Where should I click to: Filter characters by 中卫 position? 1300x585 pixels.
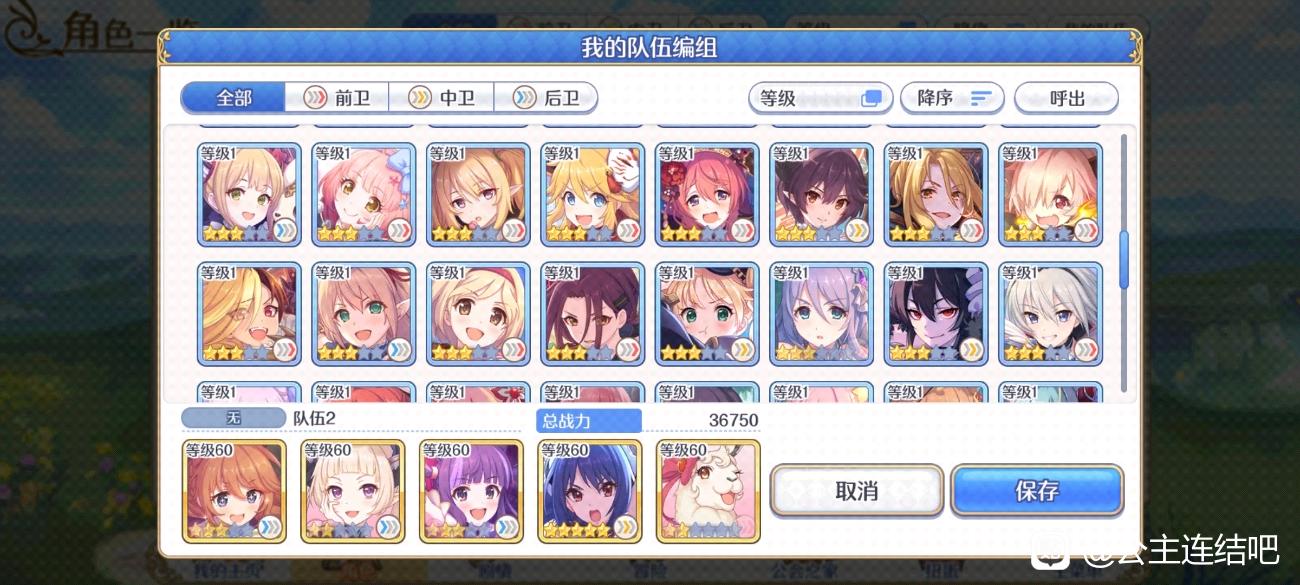(x=441, y=98)
